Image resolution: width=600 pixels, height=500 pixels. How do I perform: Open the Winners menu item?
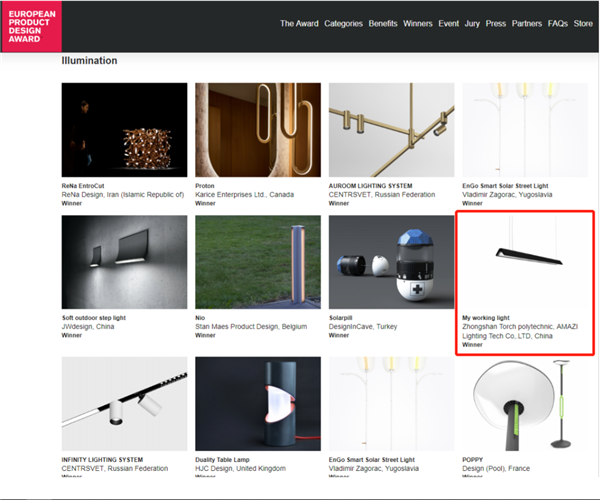(x=417, y=24)
